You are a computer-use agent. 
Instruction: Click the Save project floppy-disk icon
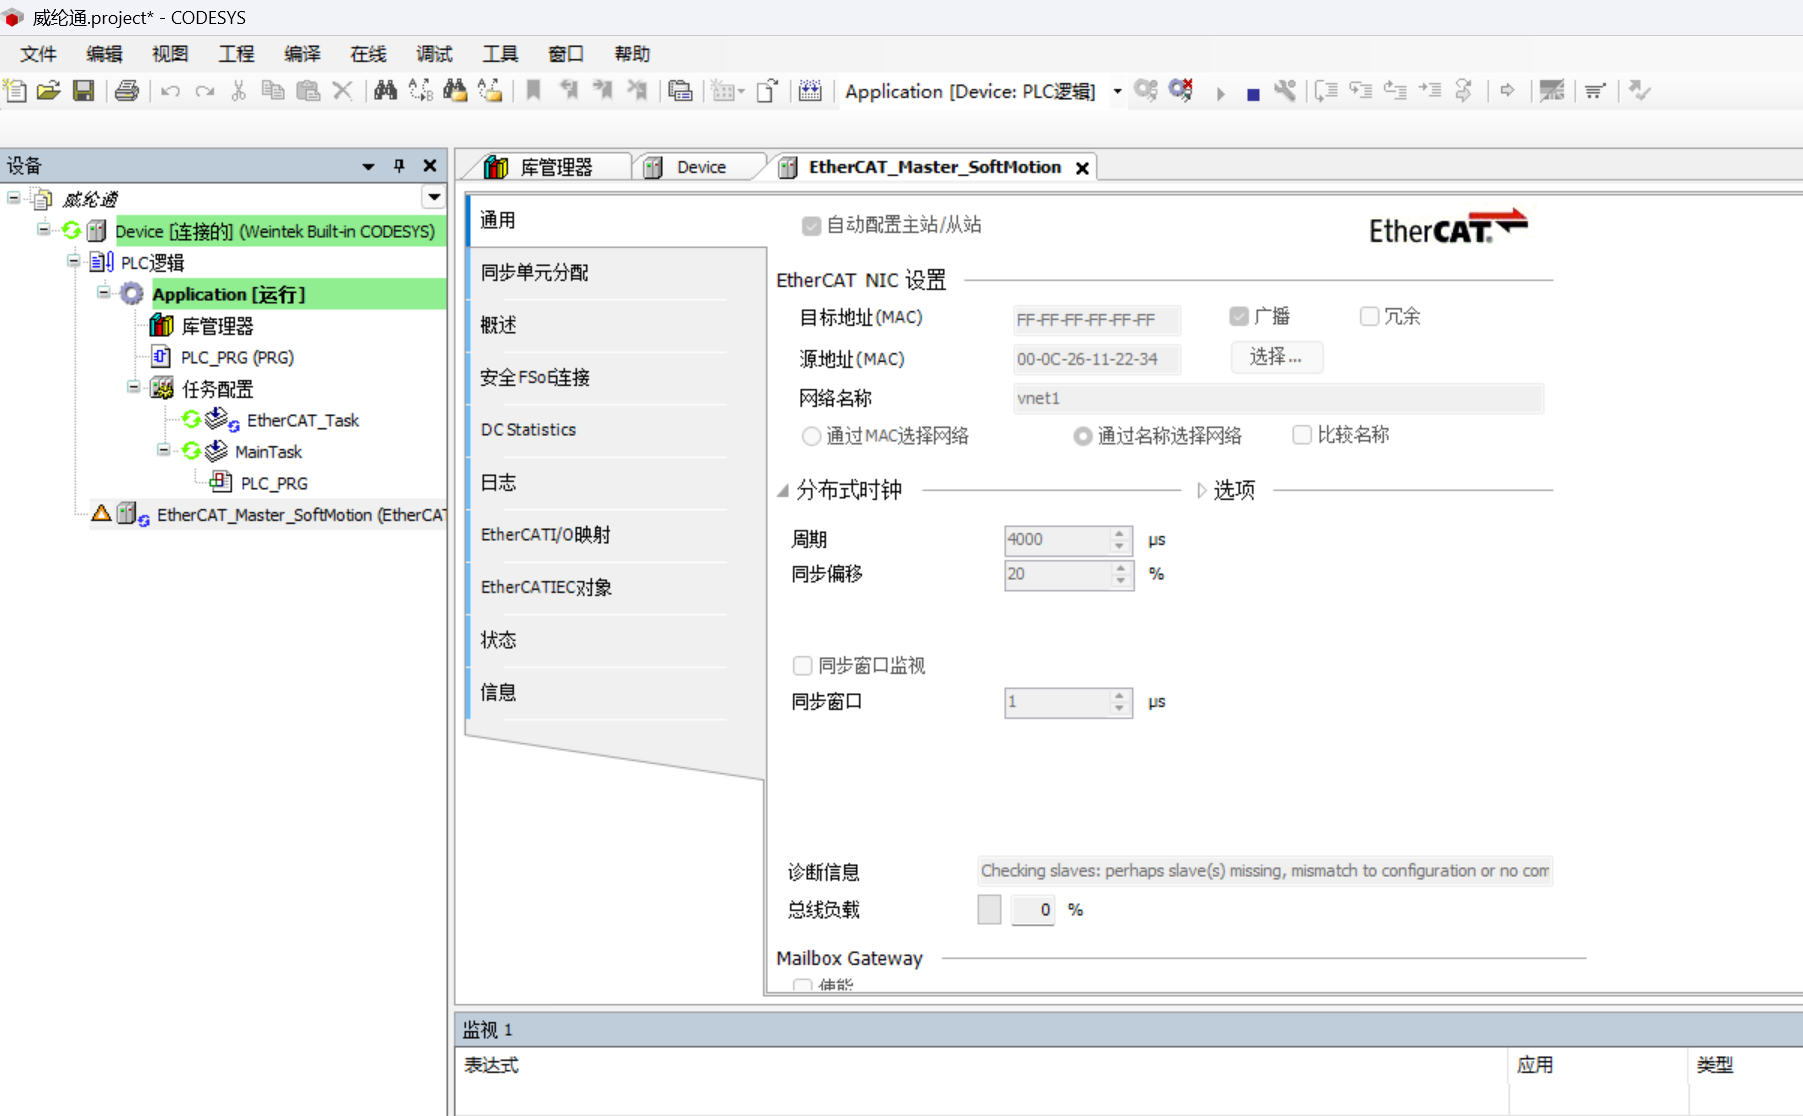click(84, 91)
